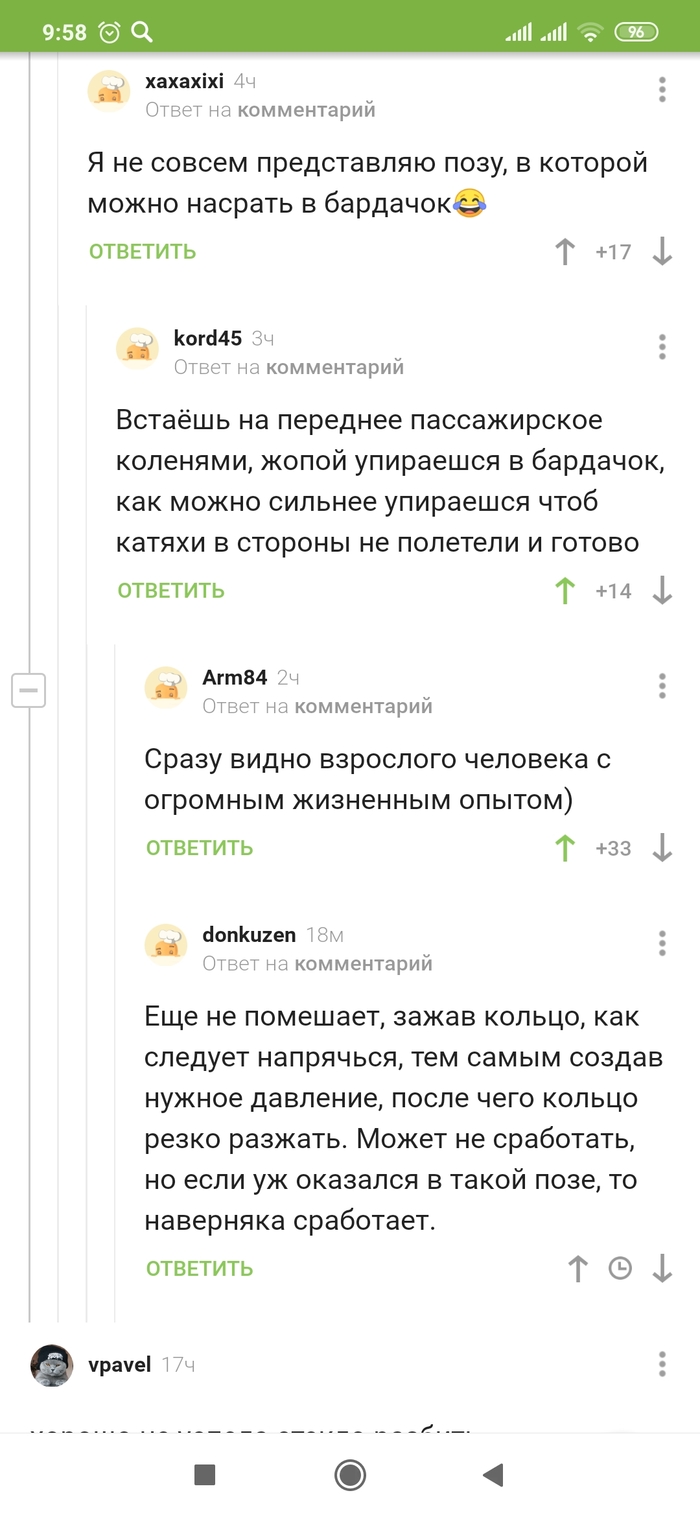
Task: Open the three-dot menu on xaxaxixi's comment
Action: click(661, 89)
